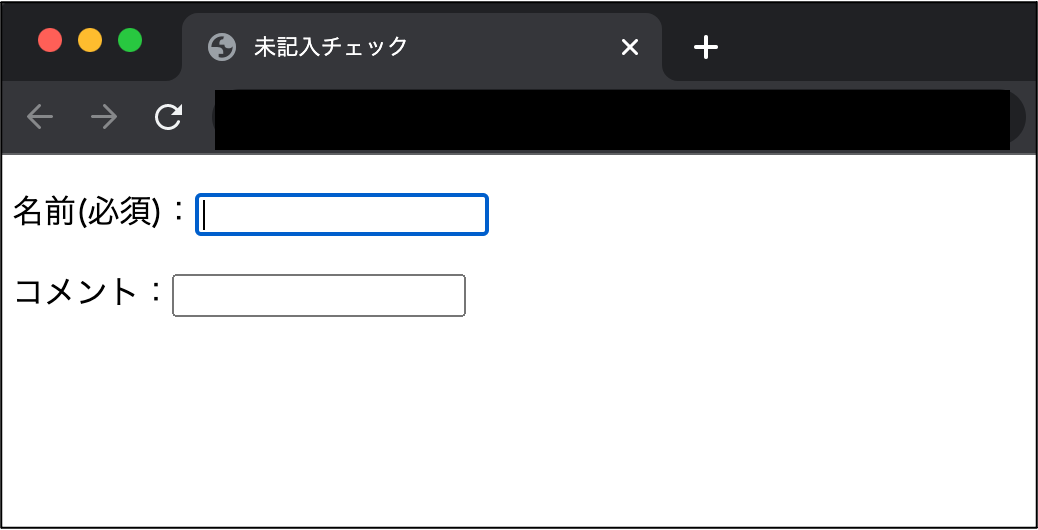This screenshot has height=530, width=1038.
Task: Click the green fullscreen window button
Action: (x=130, y=40)
